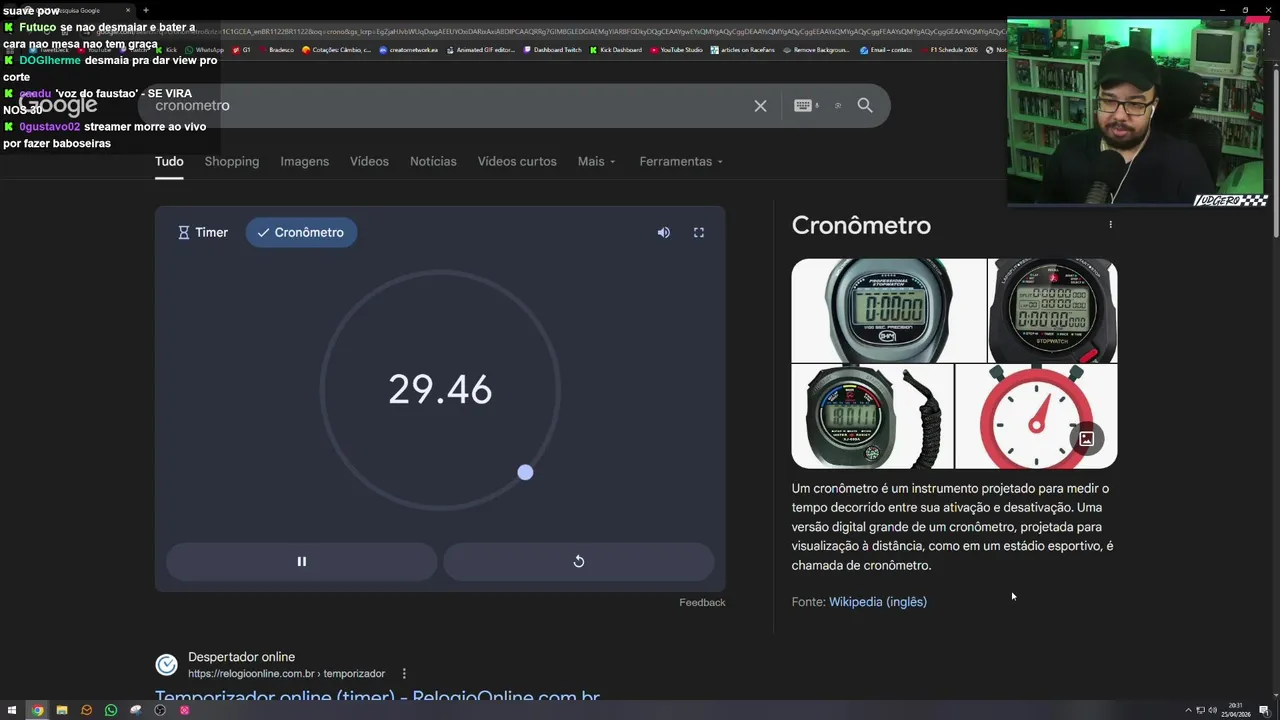
Task: Open the Bradesco bookmark
Action: (x=277, y=50)
